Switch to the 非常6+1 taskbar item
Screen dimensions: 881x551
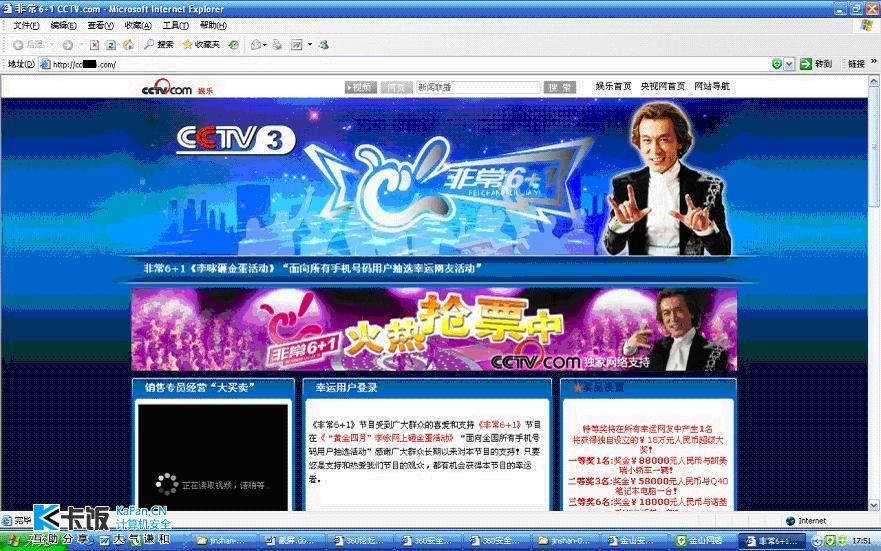pyautogui.click(x=773, y=540)
